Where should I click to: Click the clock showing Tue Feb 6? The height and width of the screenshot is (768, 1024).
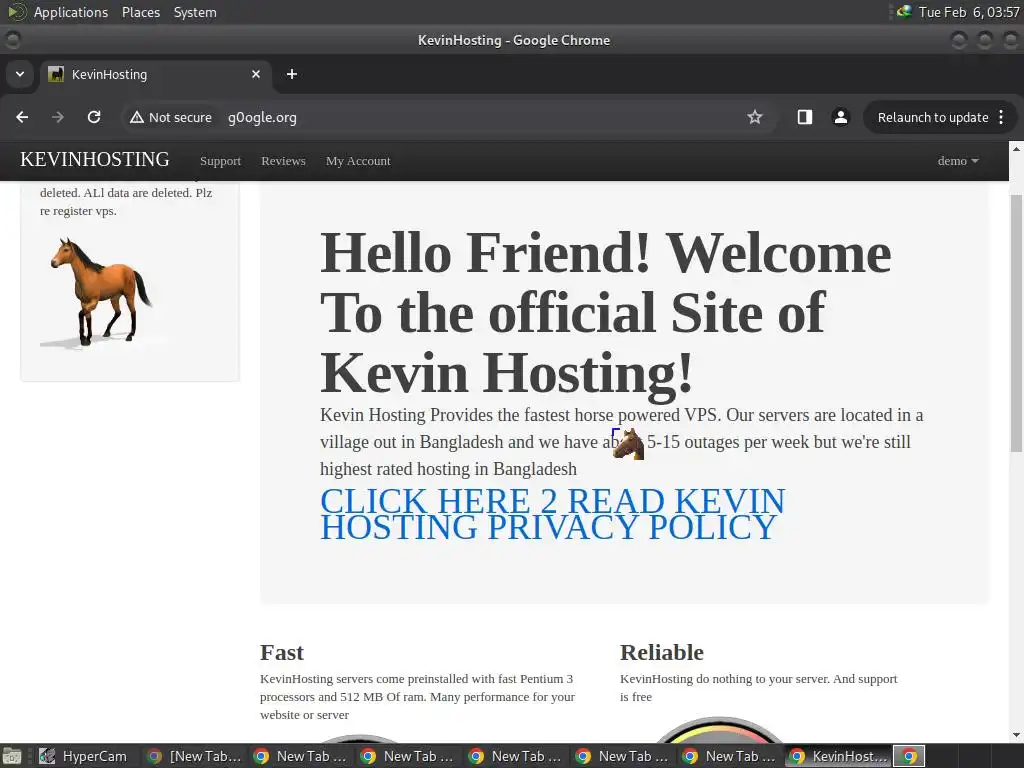pyautogui.click(x=969, y=12)
